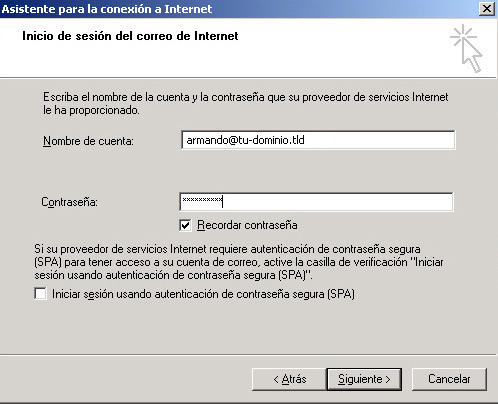
Task: Click the Escriba el nombre de la cuenta text
Action: pyautogui.click(x=246, y=103)
